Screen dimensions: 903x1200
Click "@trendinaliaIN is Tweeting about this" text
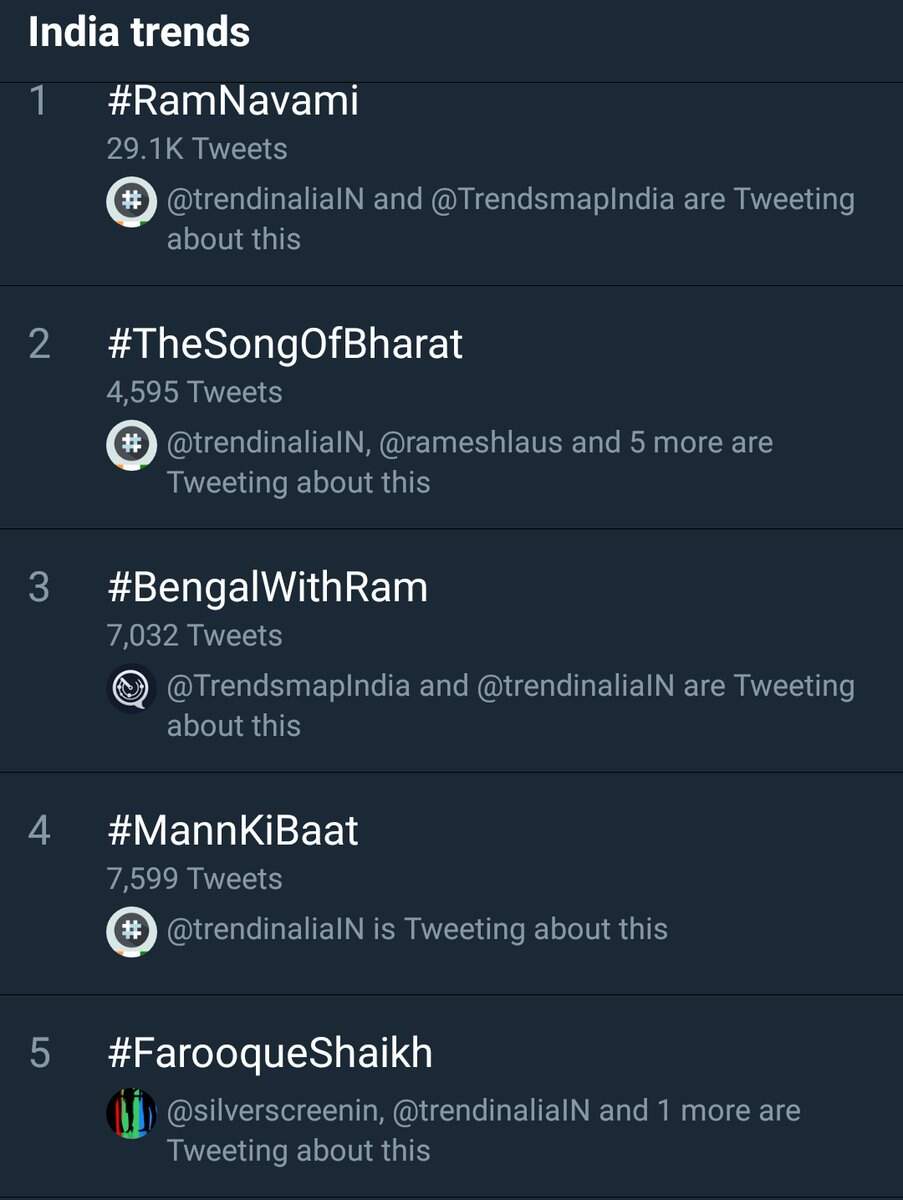(x=417, y=929)
